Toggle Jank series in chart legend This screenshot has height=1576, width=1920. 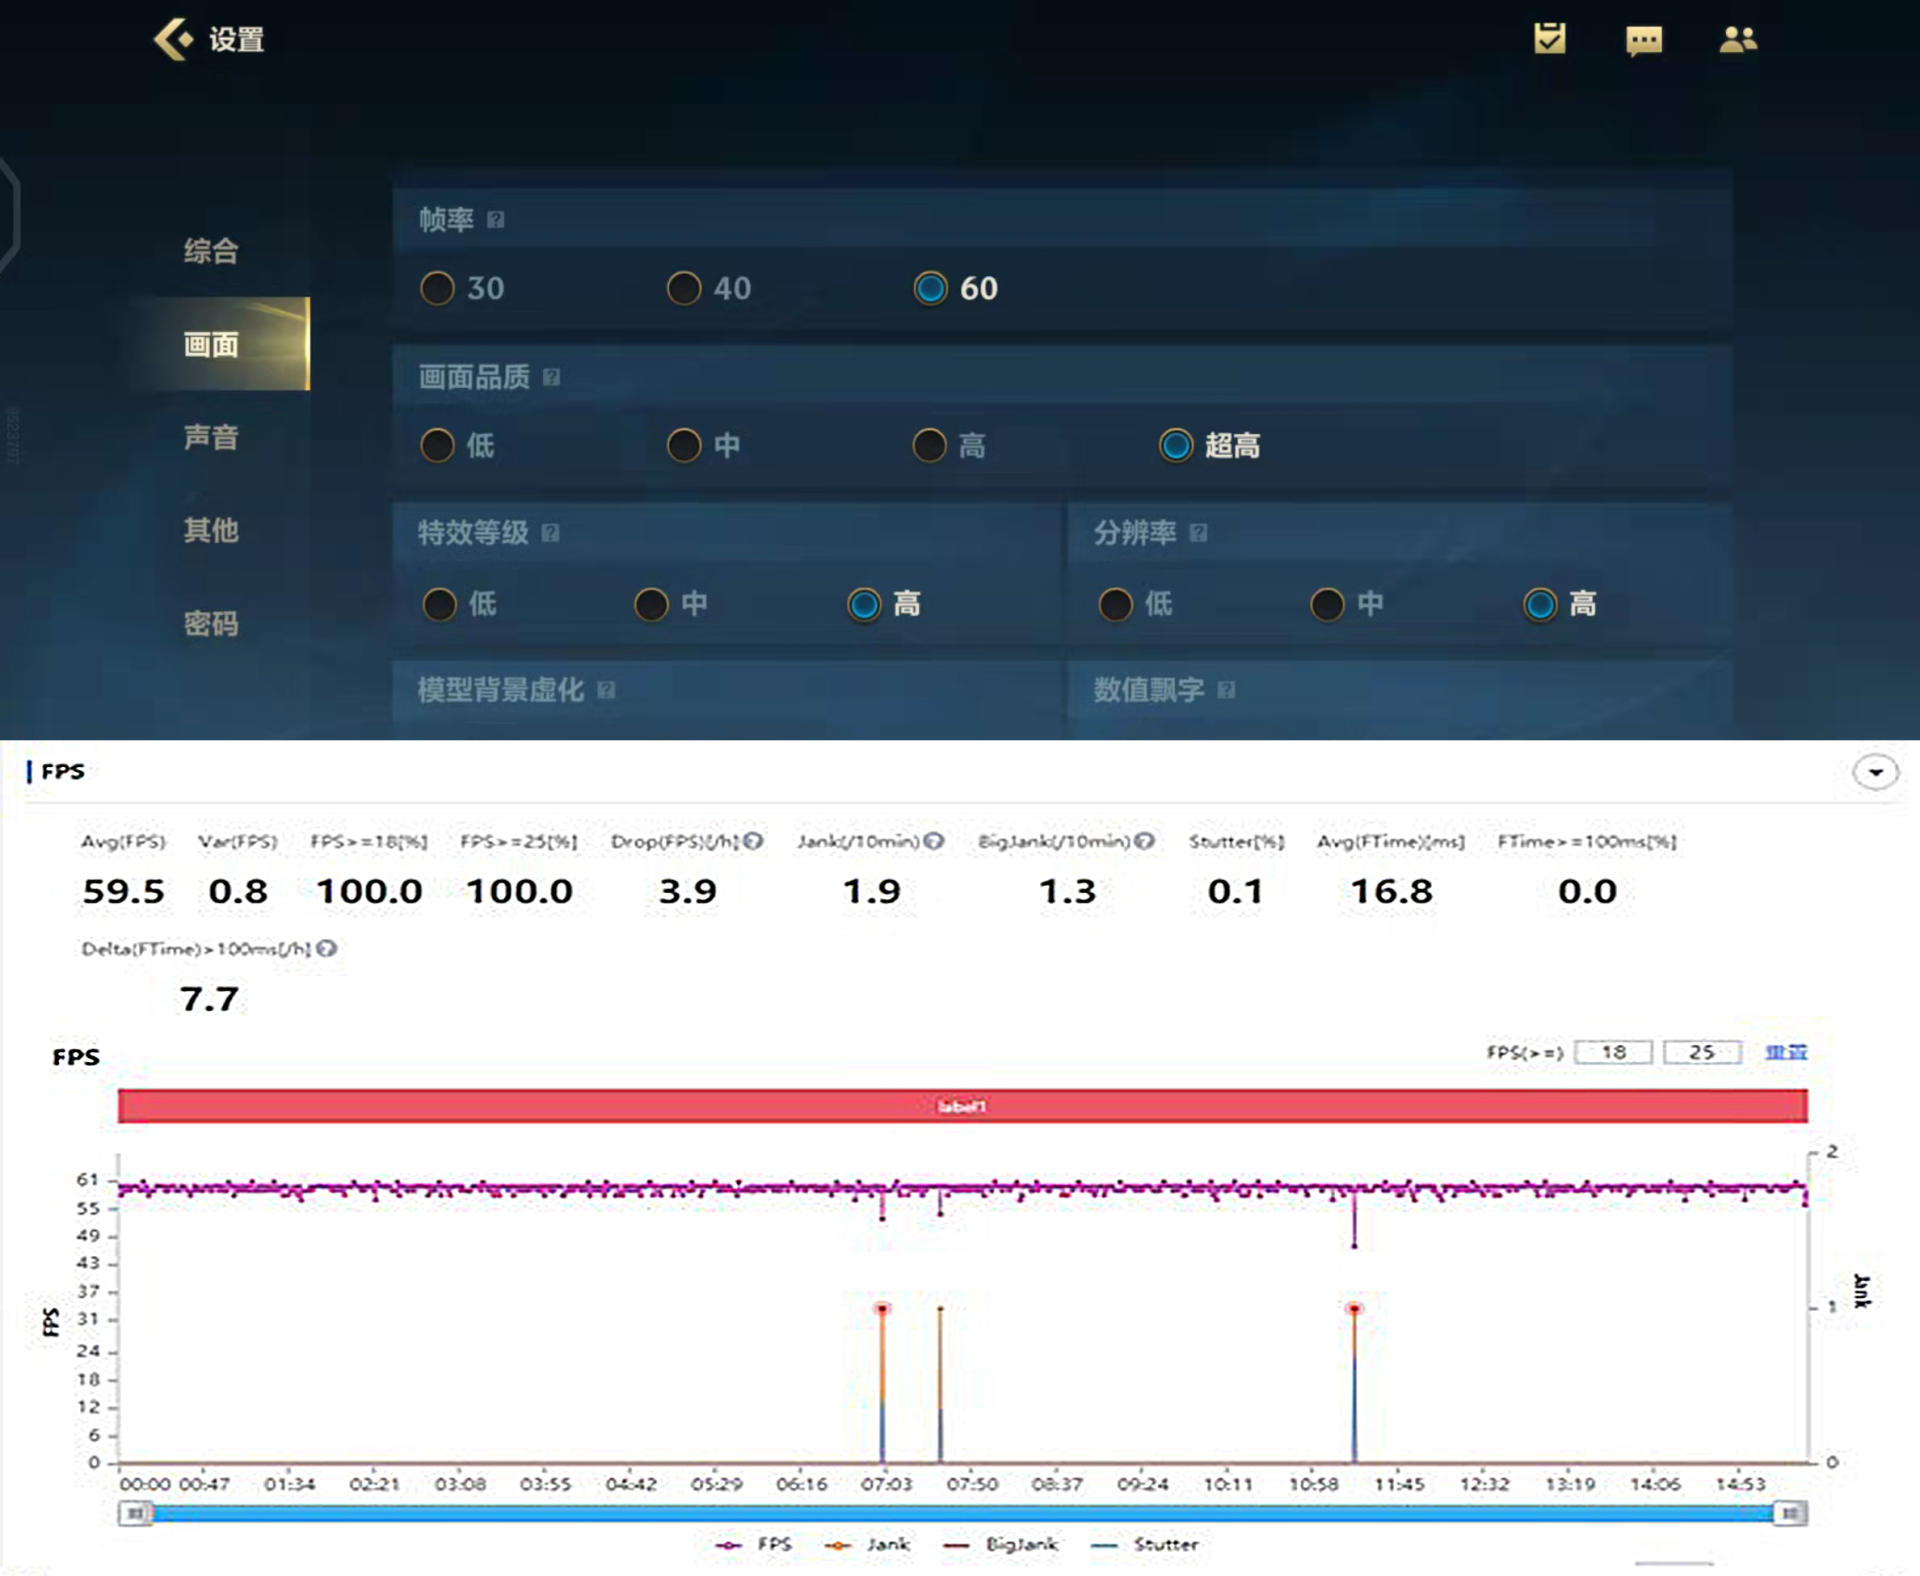(867, 1544)
